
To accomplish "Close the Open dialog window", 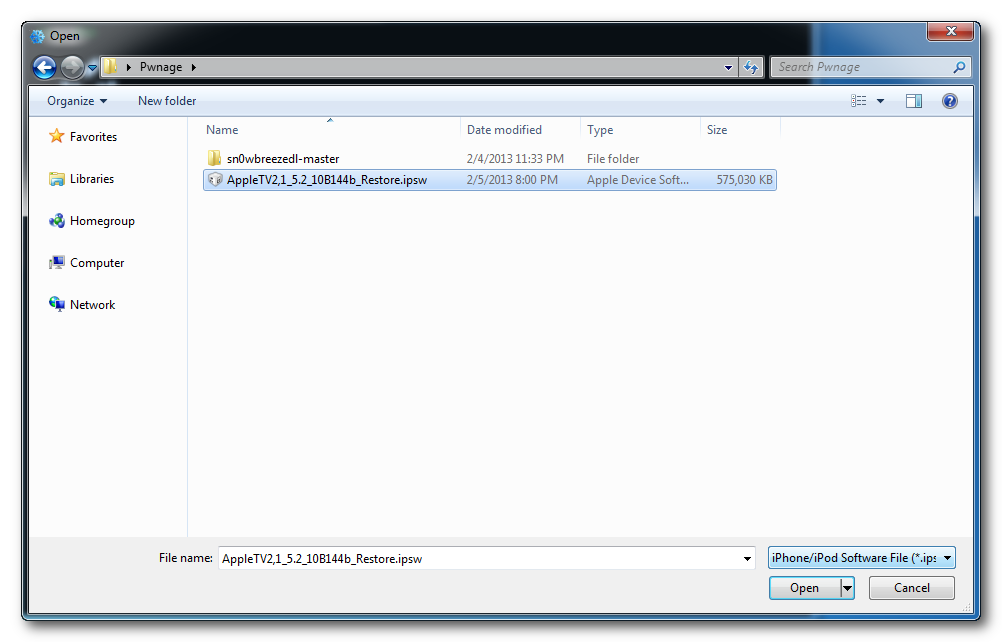I will pos(951,31).
